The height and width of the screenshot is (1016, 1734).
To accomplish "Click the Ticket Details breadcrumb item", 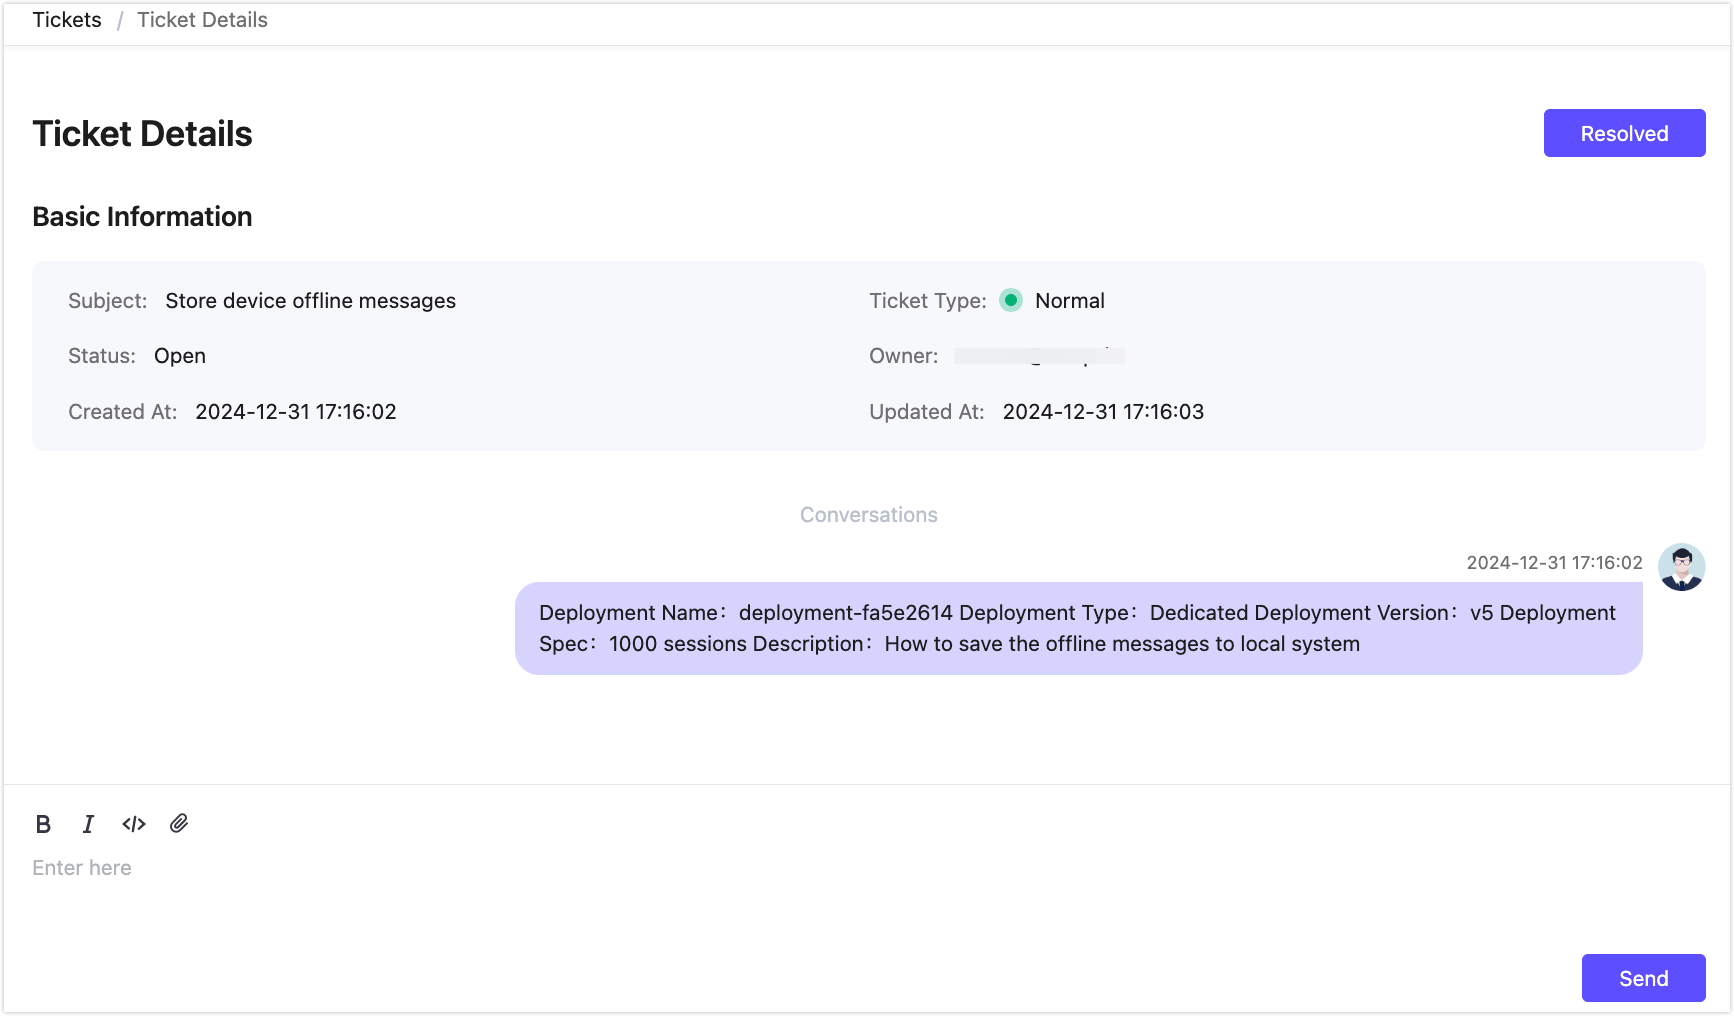I will pos(202,20).
